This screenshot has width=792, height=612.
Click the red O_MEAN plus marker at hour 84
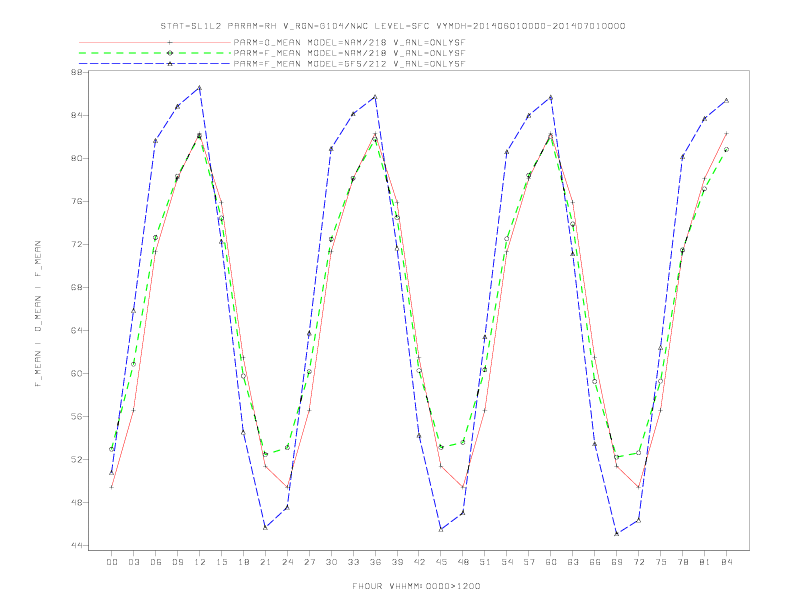726,133
